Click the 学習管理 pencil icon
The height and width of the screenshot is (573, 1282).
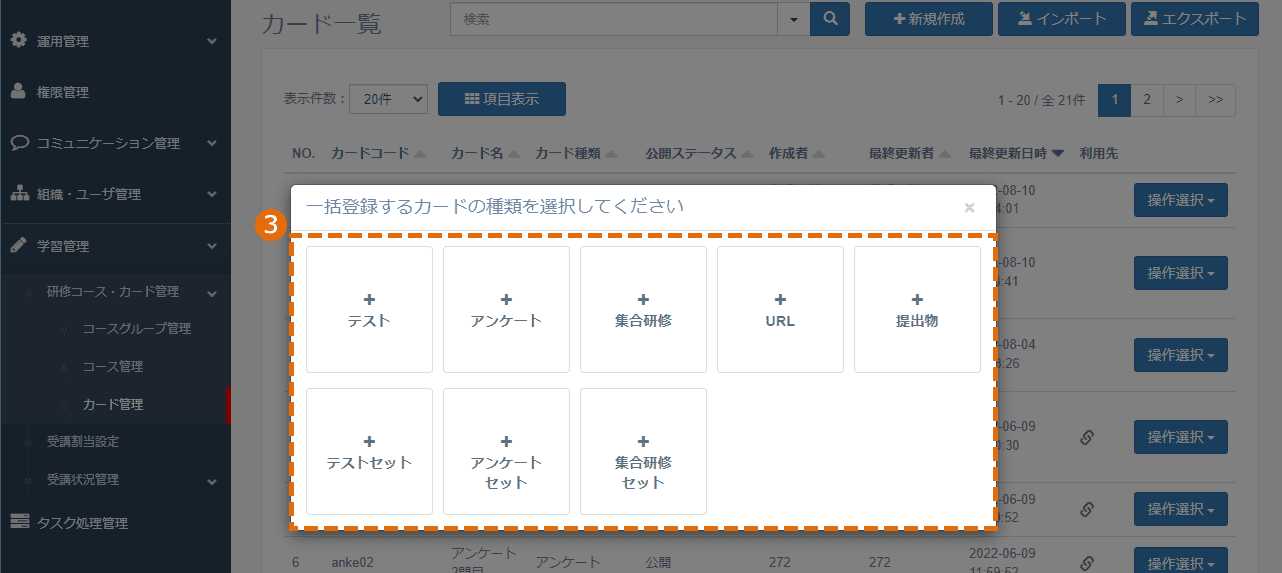18,246
